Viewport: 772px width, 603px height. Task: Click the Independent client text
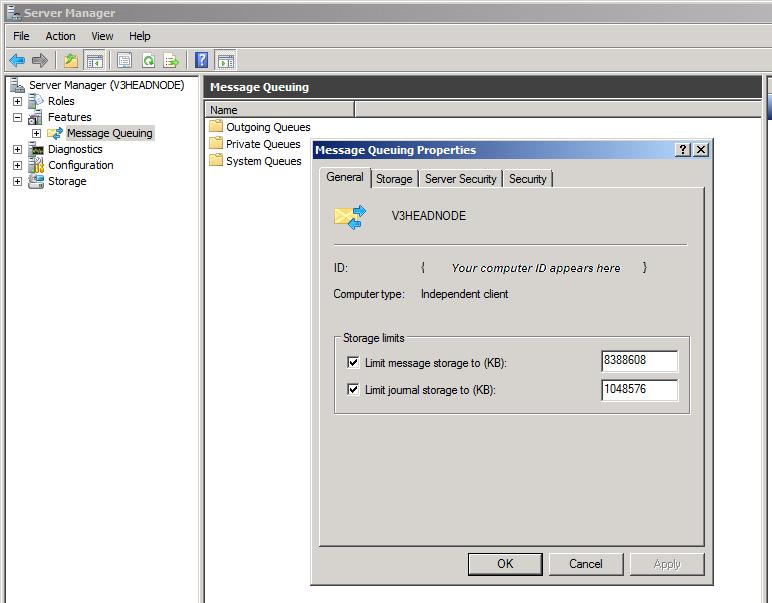pos(464,294)
